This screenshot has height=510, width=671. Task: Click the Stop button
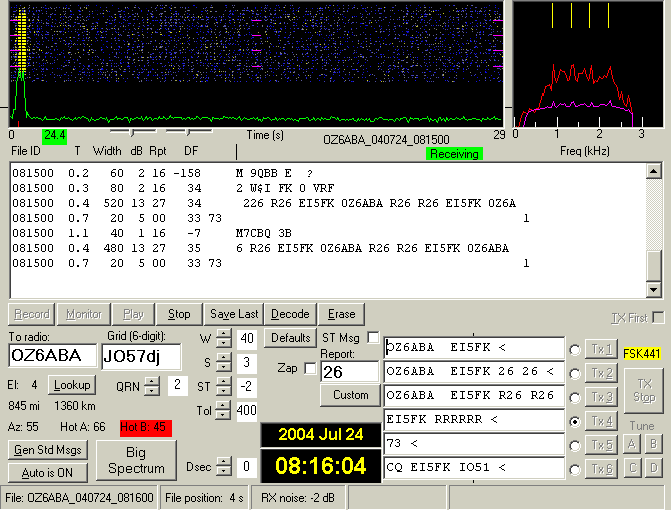(x=179, y=313)
